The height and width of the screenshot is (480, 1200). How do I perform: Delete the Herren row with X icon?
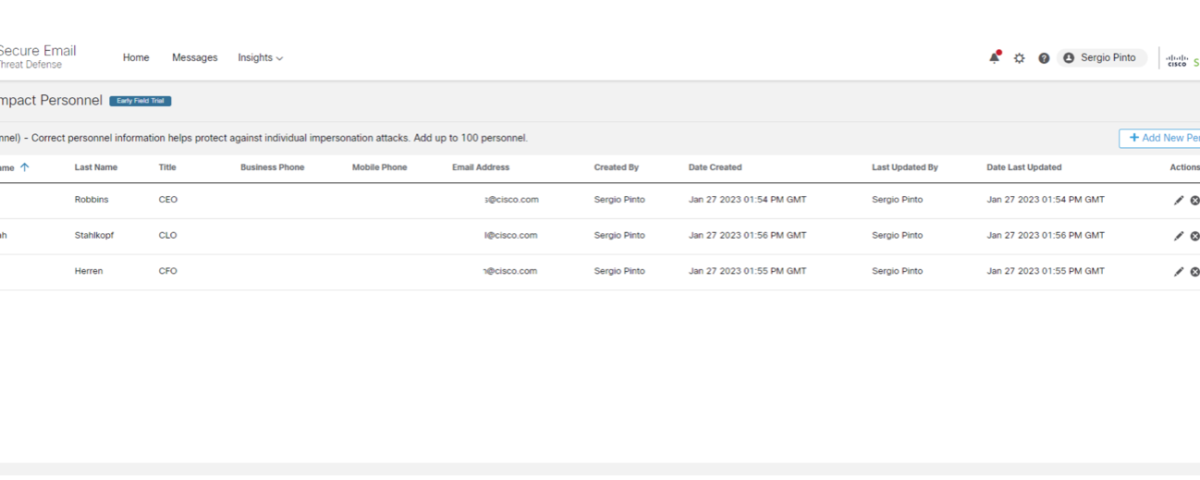pyautogui.click(x=1195, y=273)
